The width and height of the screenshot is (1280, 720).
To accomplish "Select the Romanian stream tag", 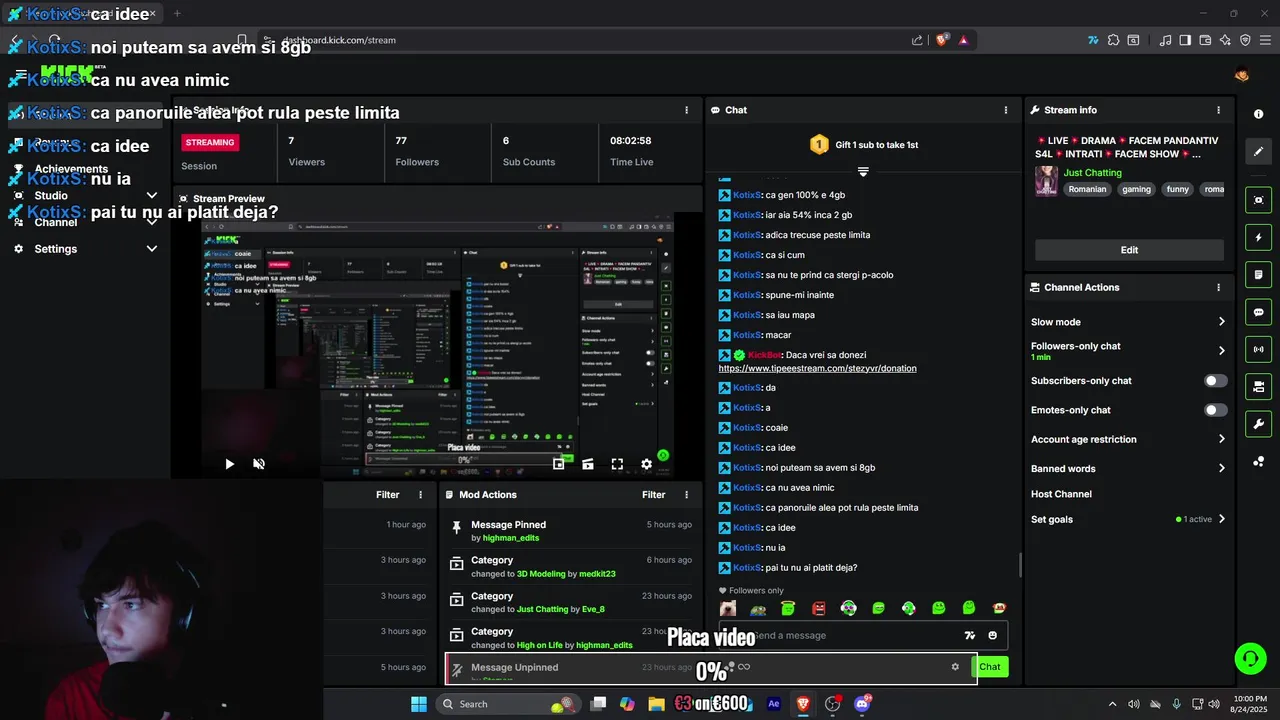I will point(1087,189).
